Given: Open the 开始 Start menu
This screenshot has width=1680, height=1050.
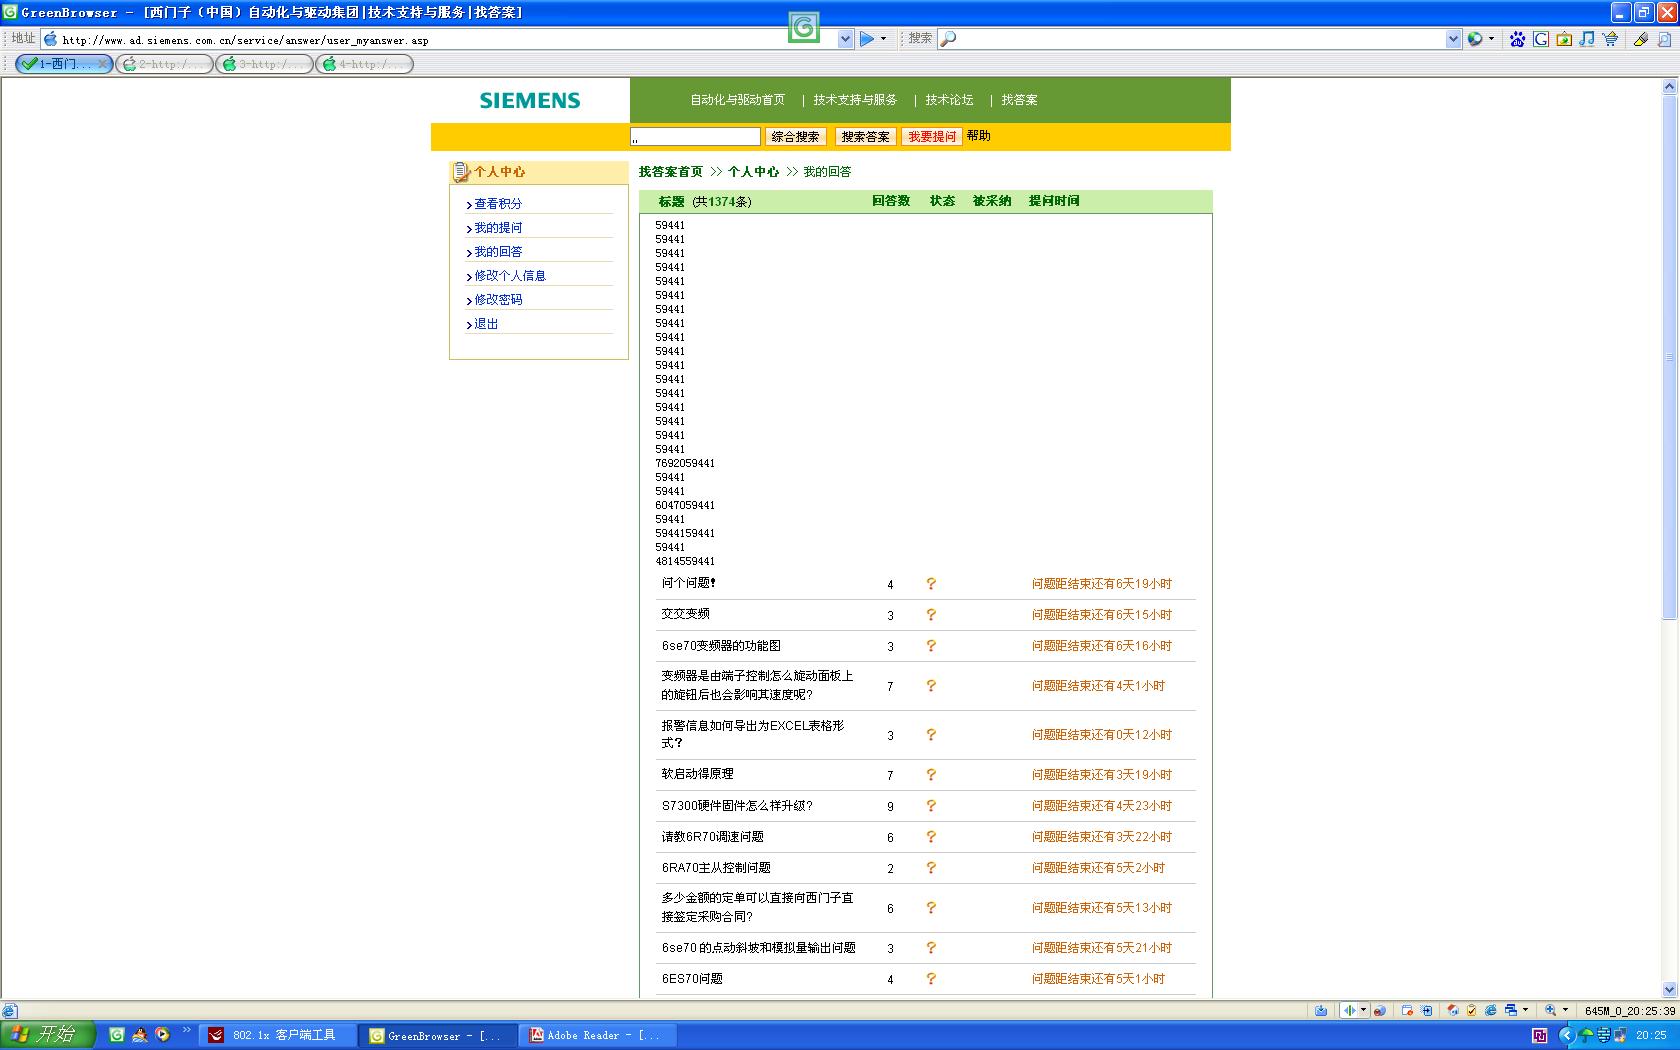Looking at the screenshot, I should [x=48, y=1035].
